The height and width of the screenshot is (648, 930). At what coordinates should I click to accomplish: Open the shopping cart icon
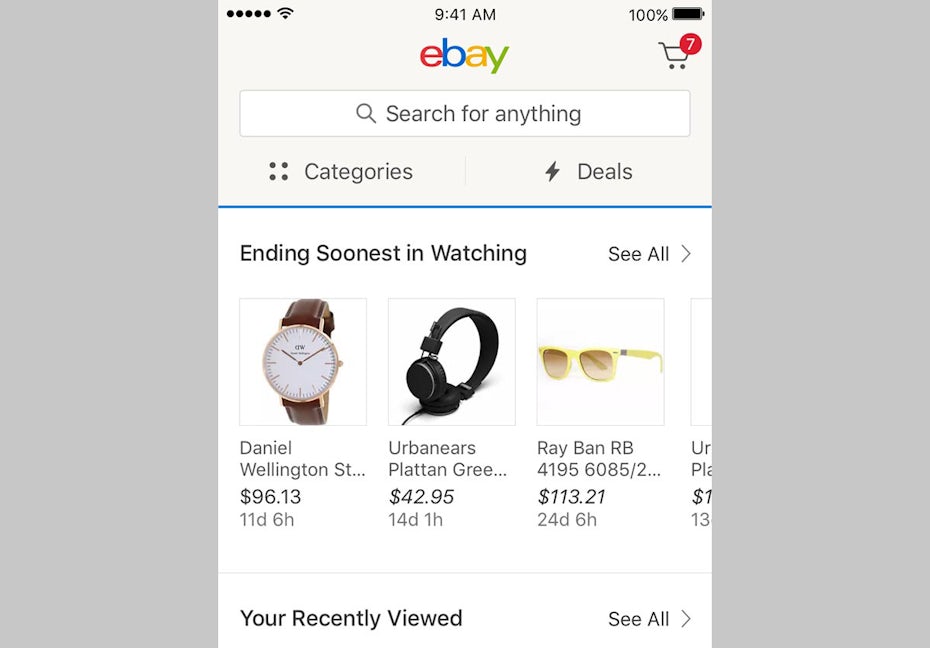click(674, 56)
